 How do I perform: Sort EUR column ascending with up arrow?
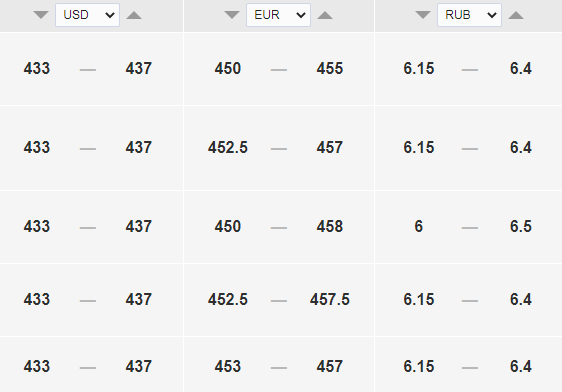[325, 15]
